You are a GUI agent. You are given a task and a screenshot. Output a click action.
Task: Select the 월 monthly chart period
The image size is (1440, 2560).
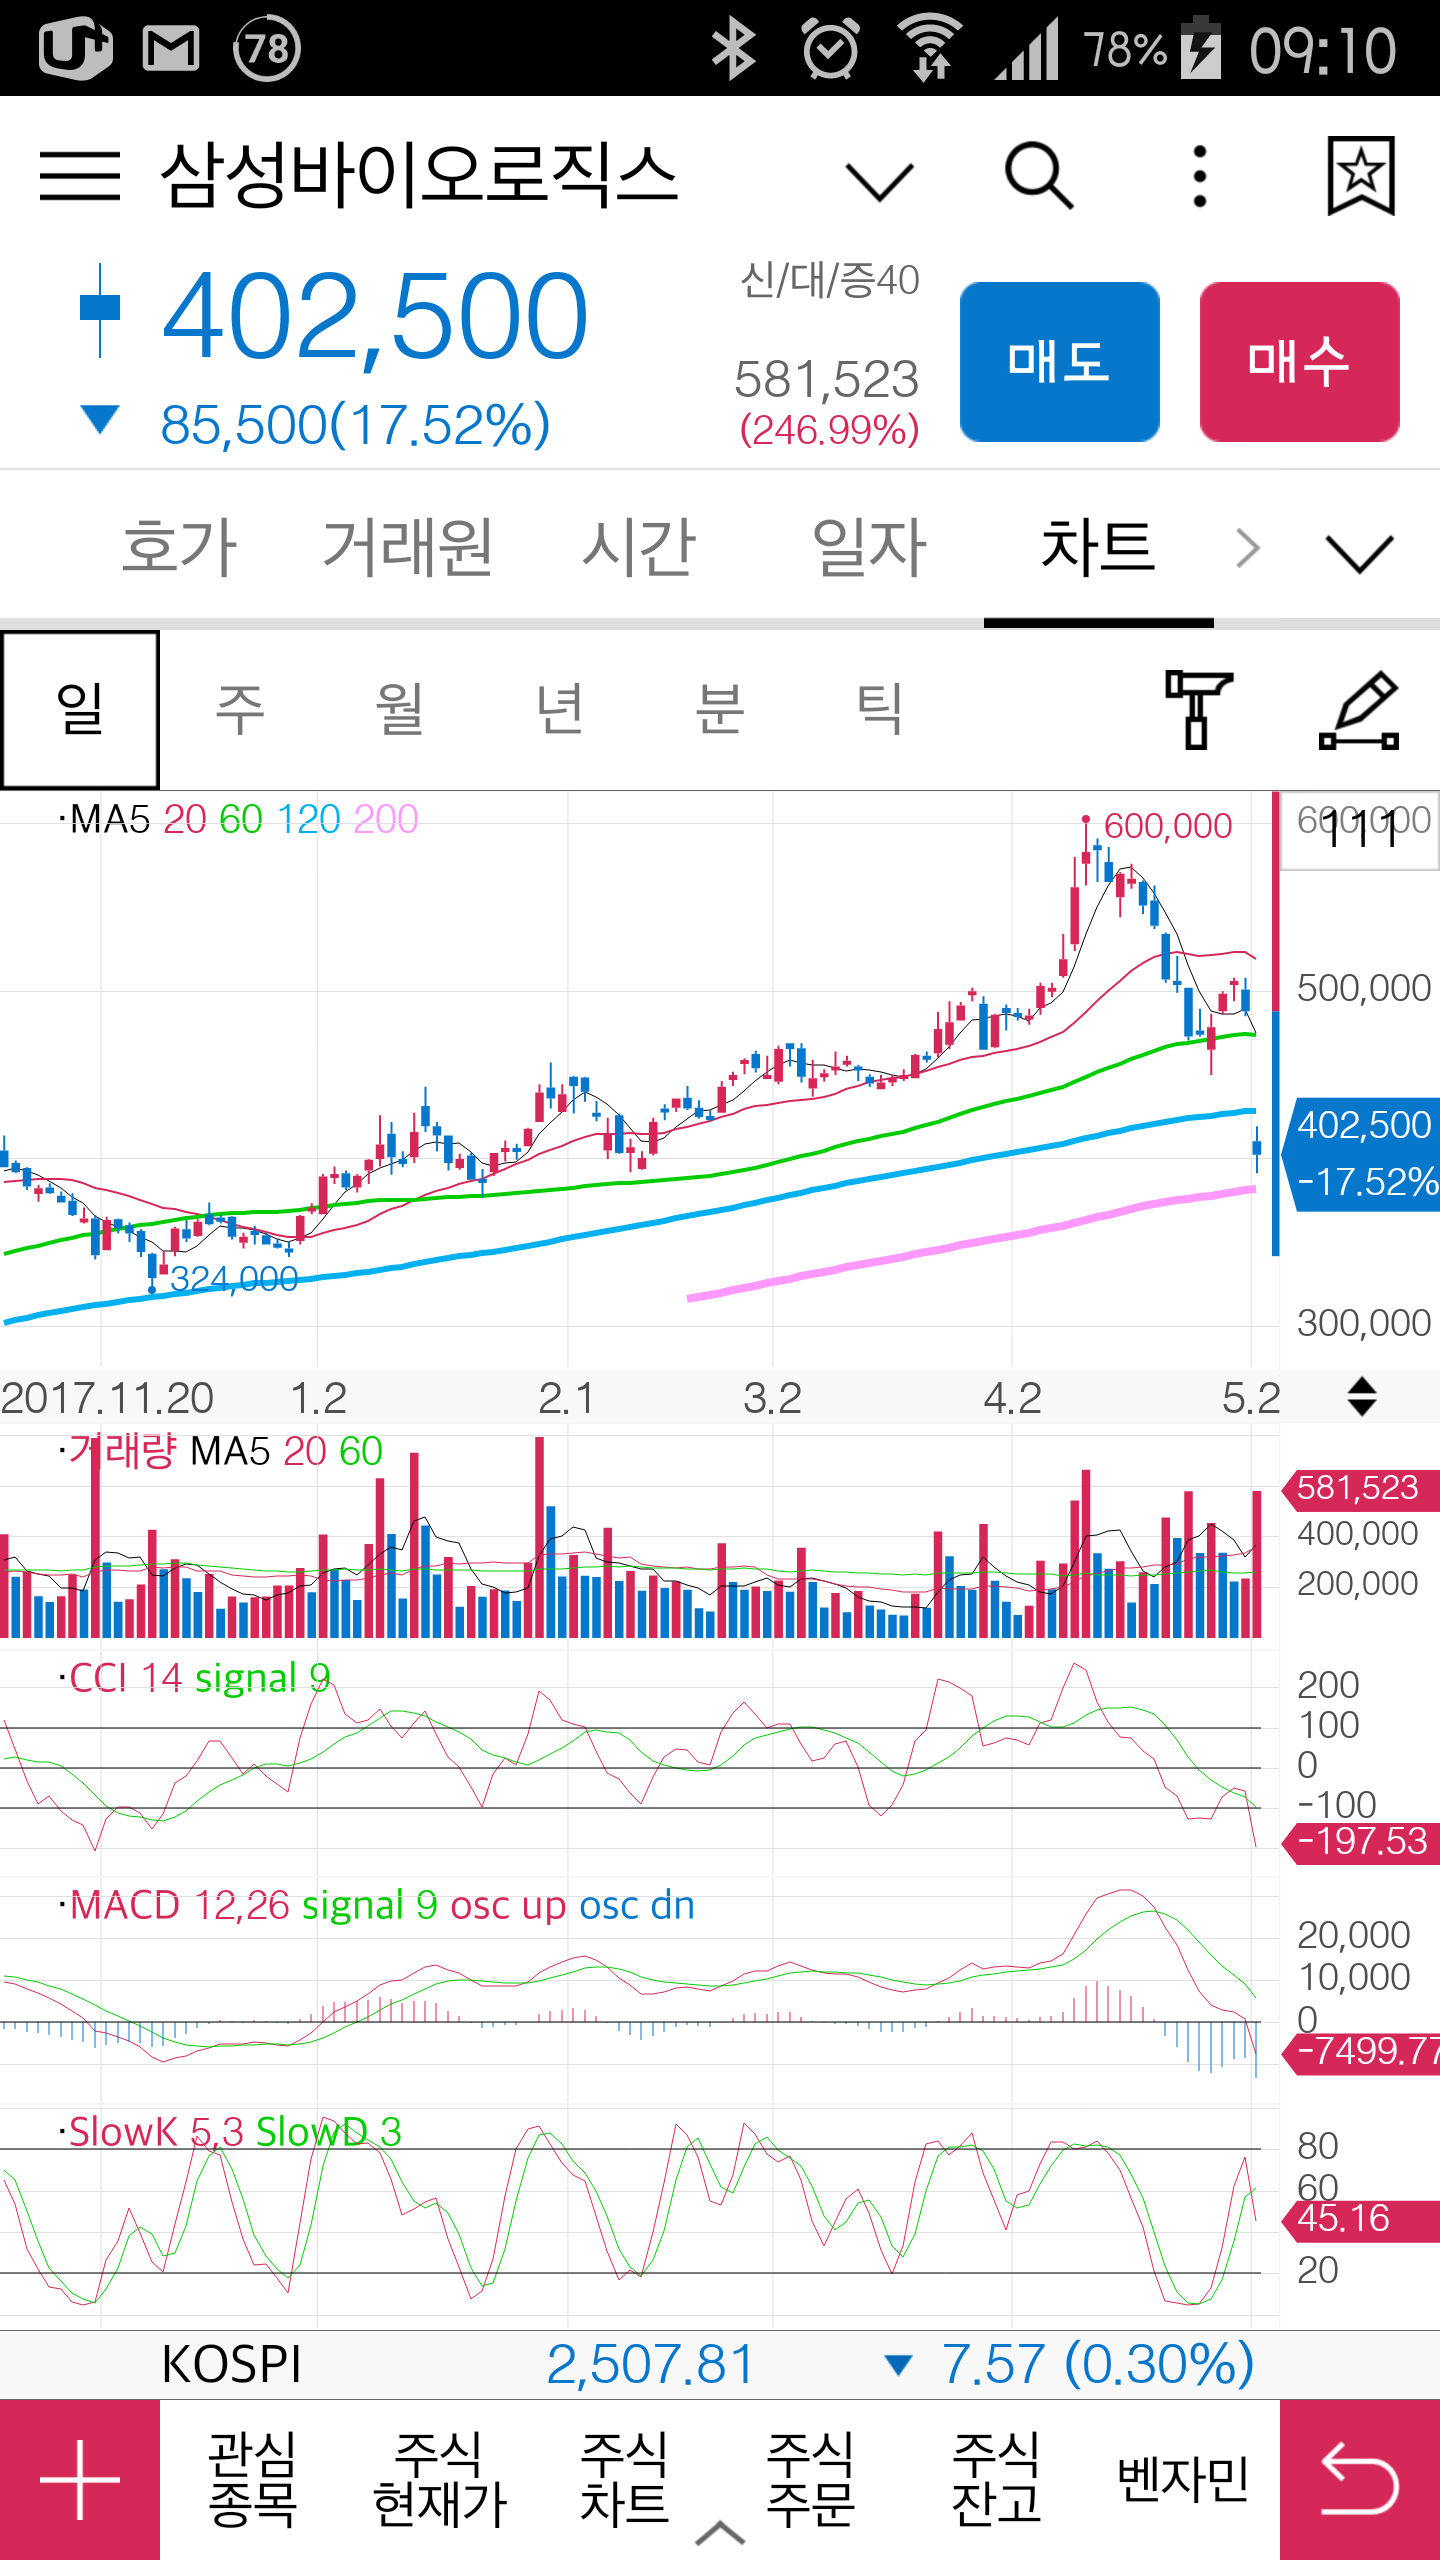click(x=400, y=710)
